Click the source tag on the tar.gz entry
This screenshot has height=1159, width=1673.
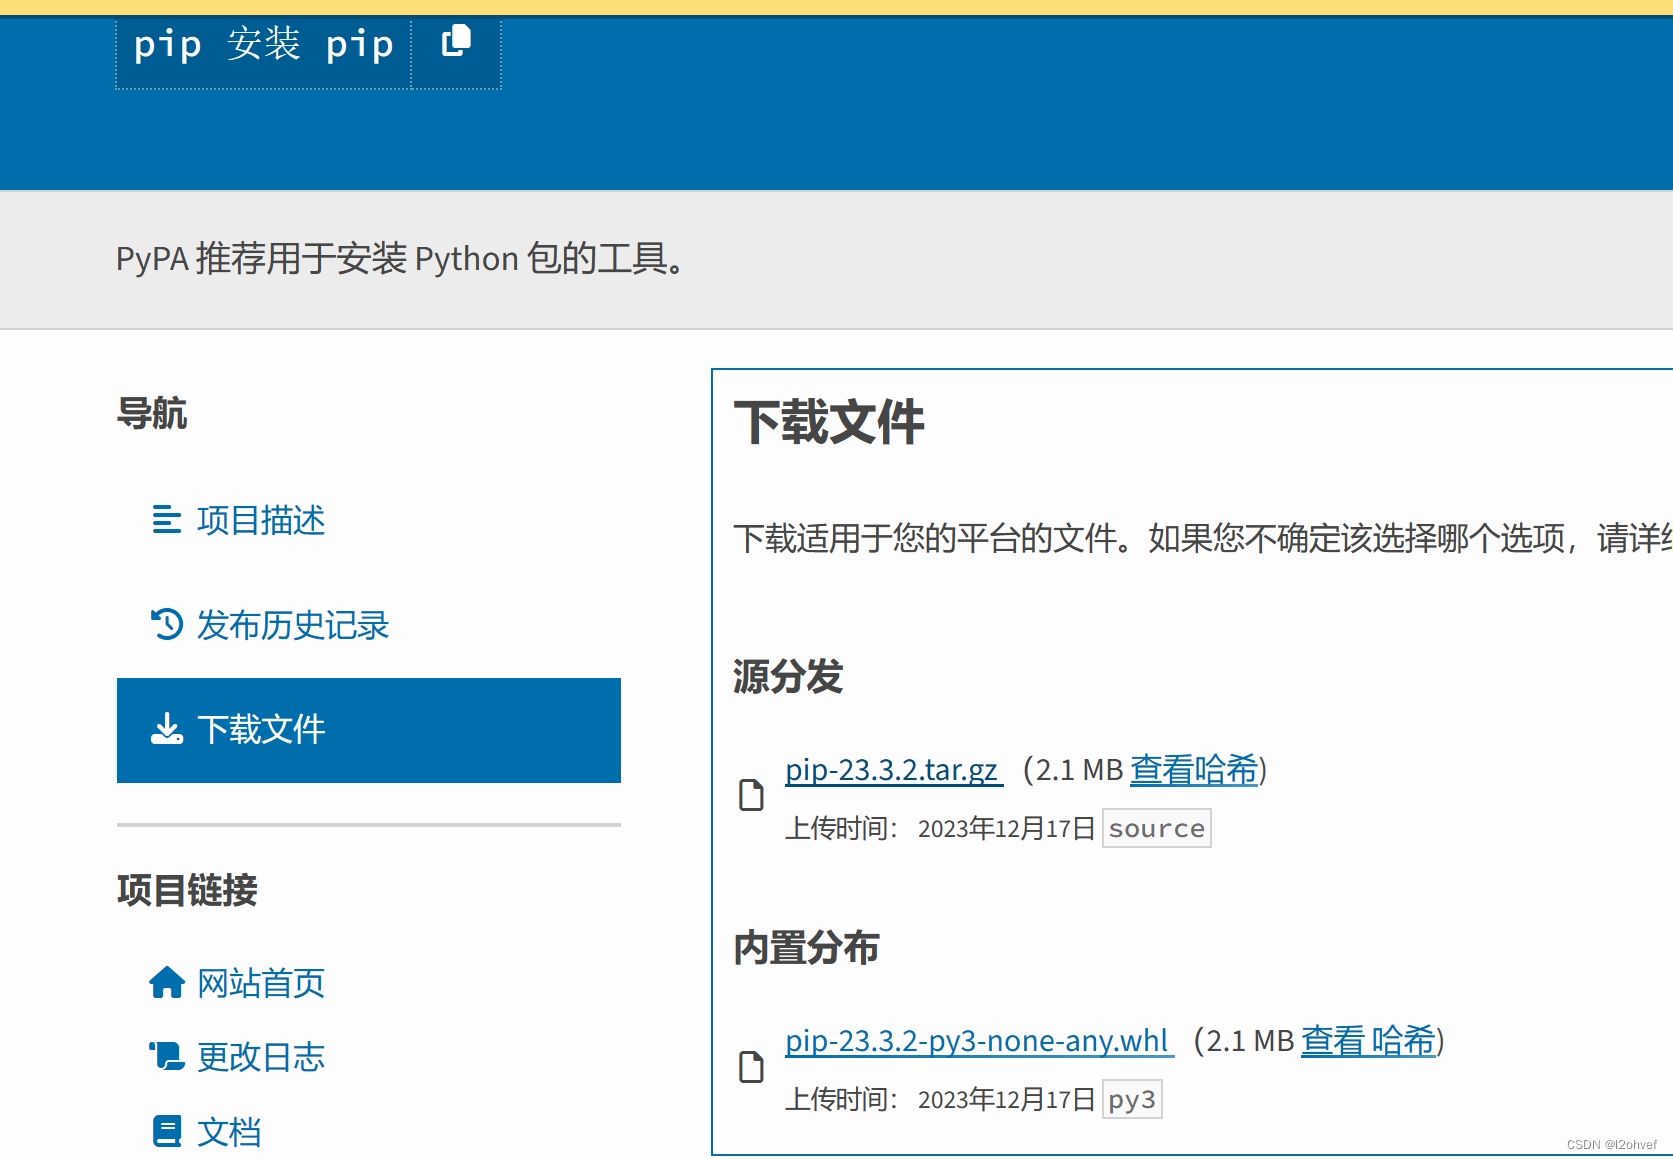point(1156,827)
